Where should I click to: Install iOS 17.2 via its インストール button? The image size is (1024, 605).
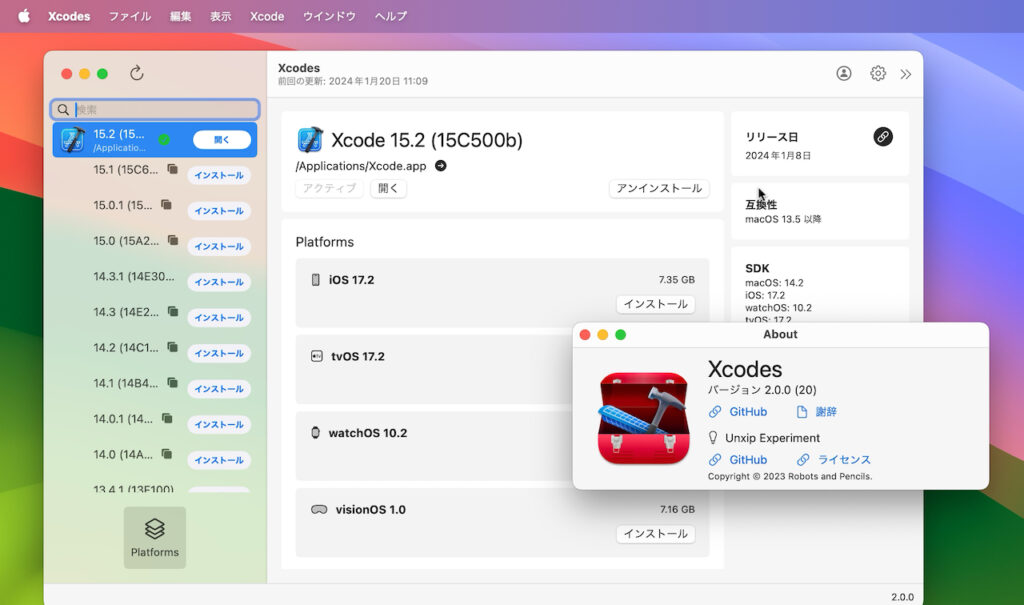point(655,303)
